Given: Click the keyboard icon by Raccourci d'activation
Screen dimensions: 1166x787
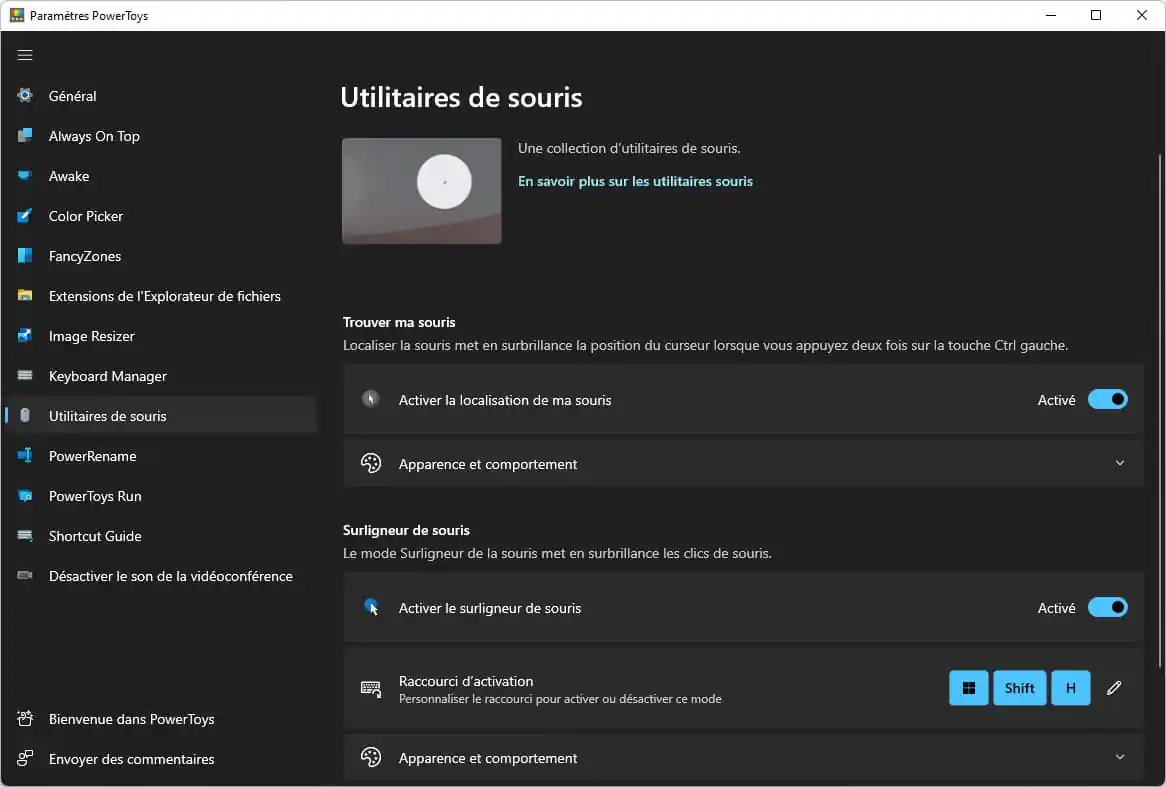Looking at the screenshot, I should pos(371,689).
